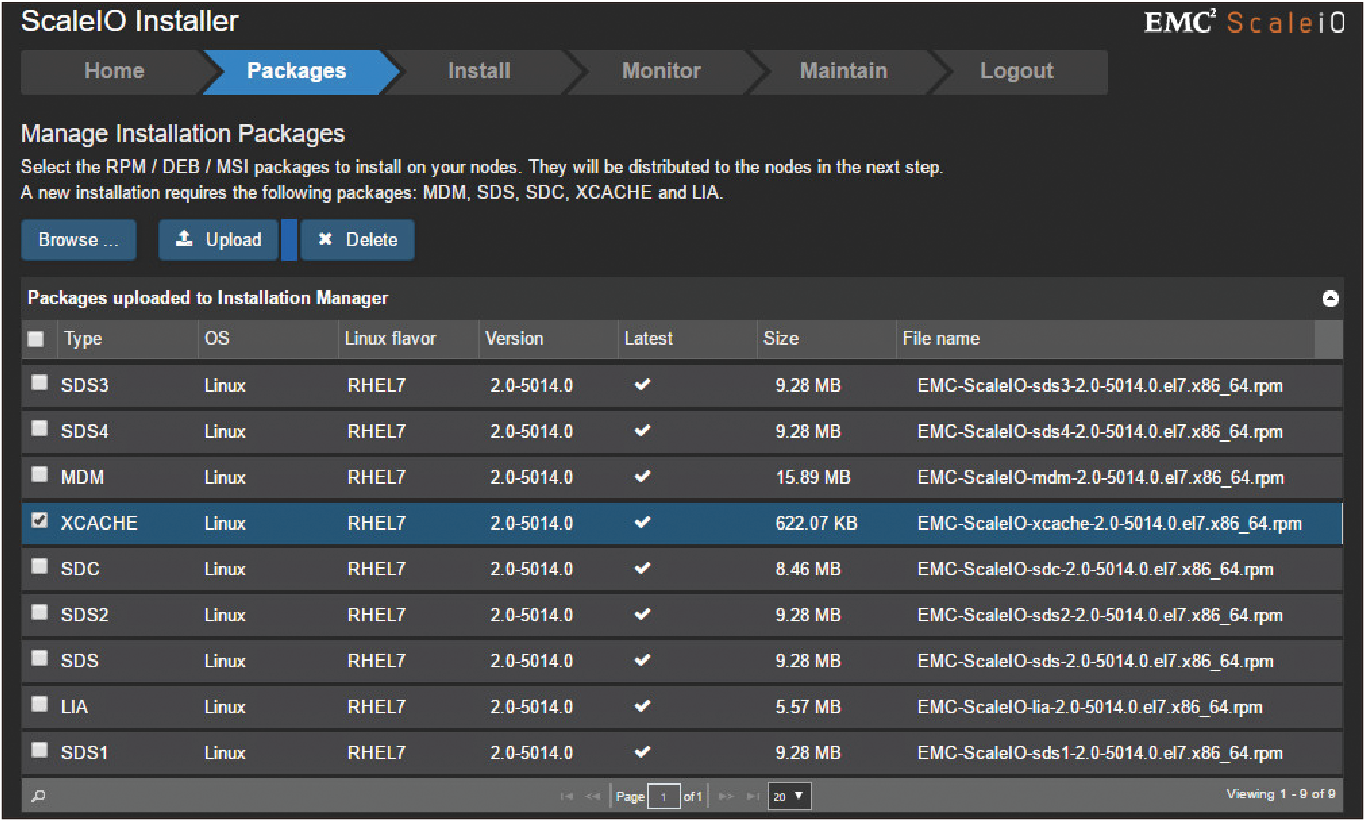Screen dimensions: 1366x823
Task: Click the 5.57 MB size cell
Action: point(808,707)
